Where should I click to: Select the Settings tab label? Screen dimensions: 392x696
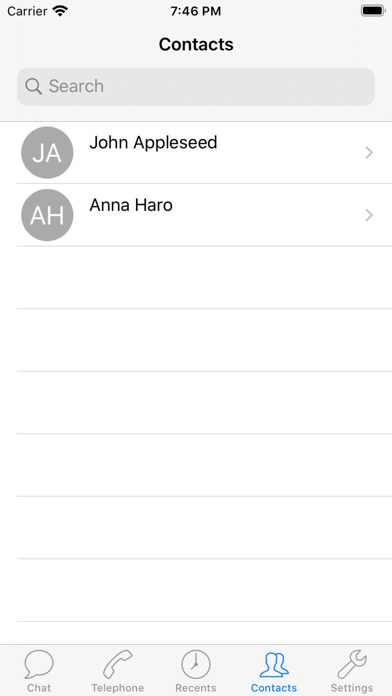point(352,688)
